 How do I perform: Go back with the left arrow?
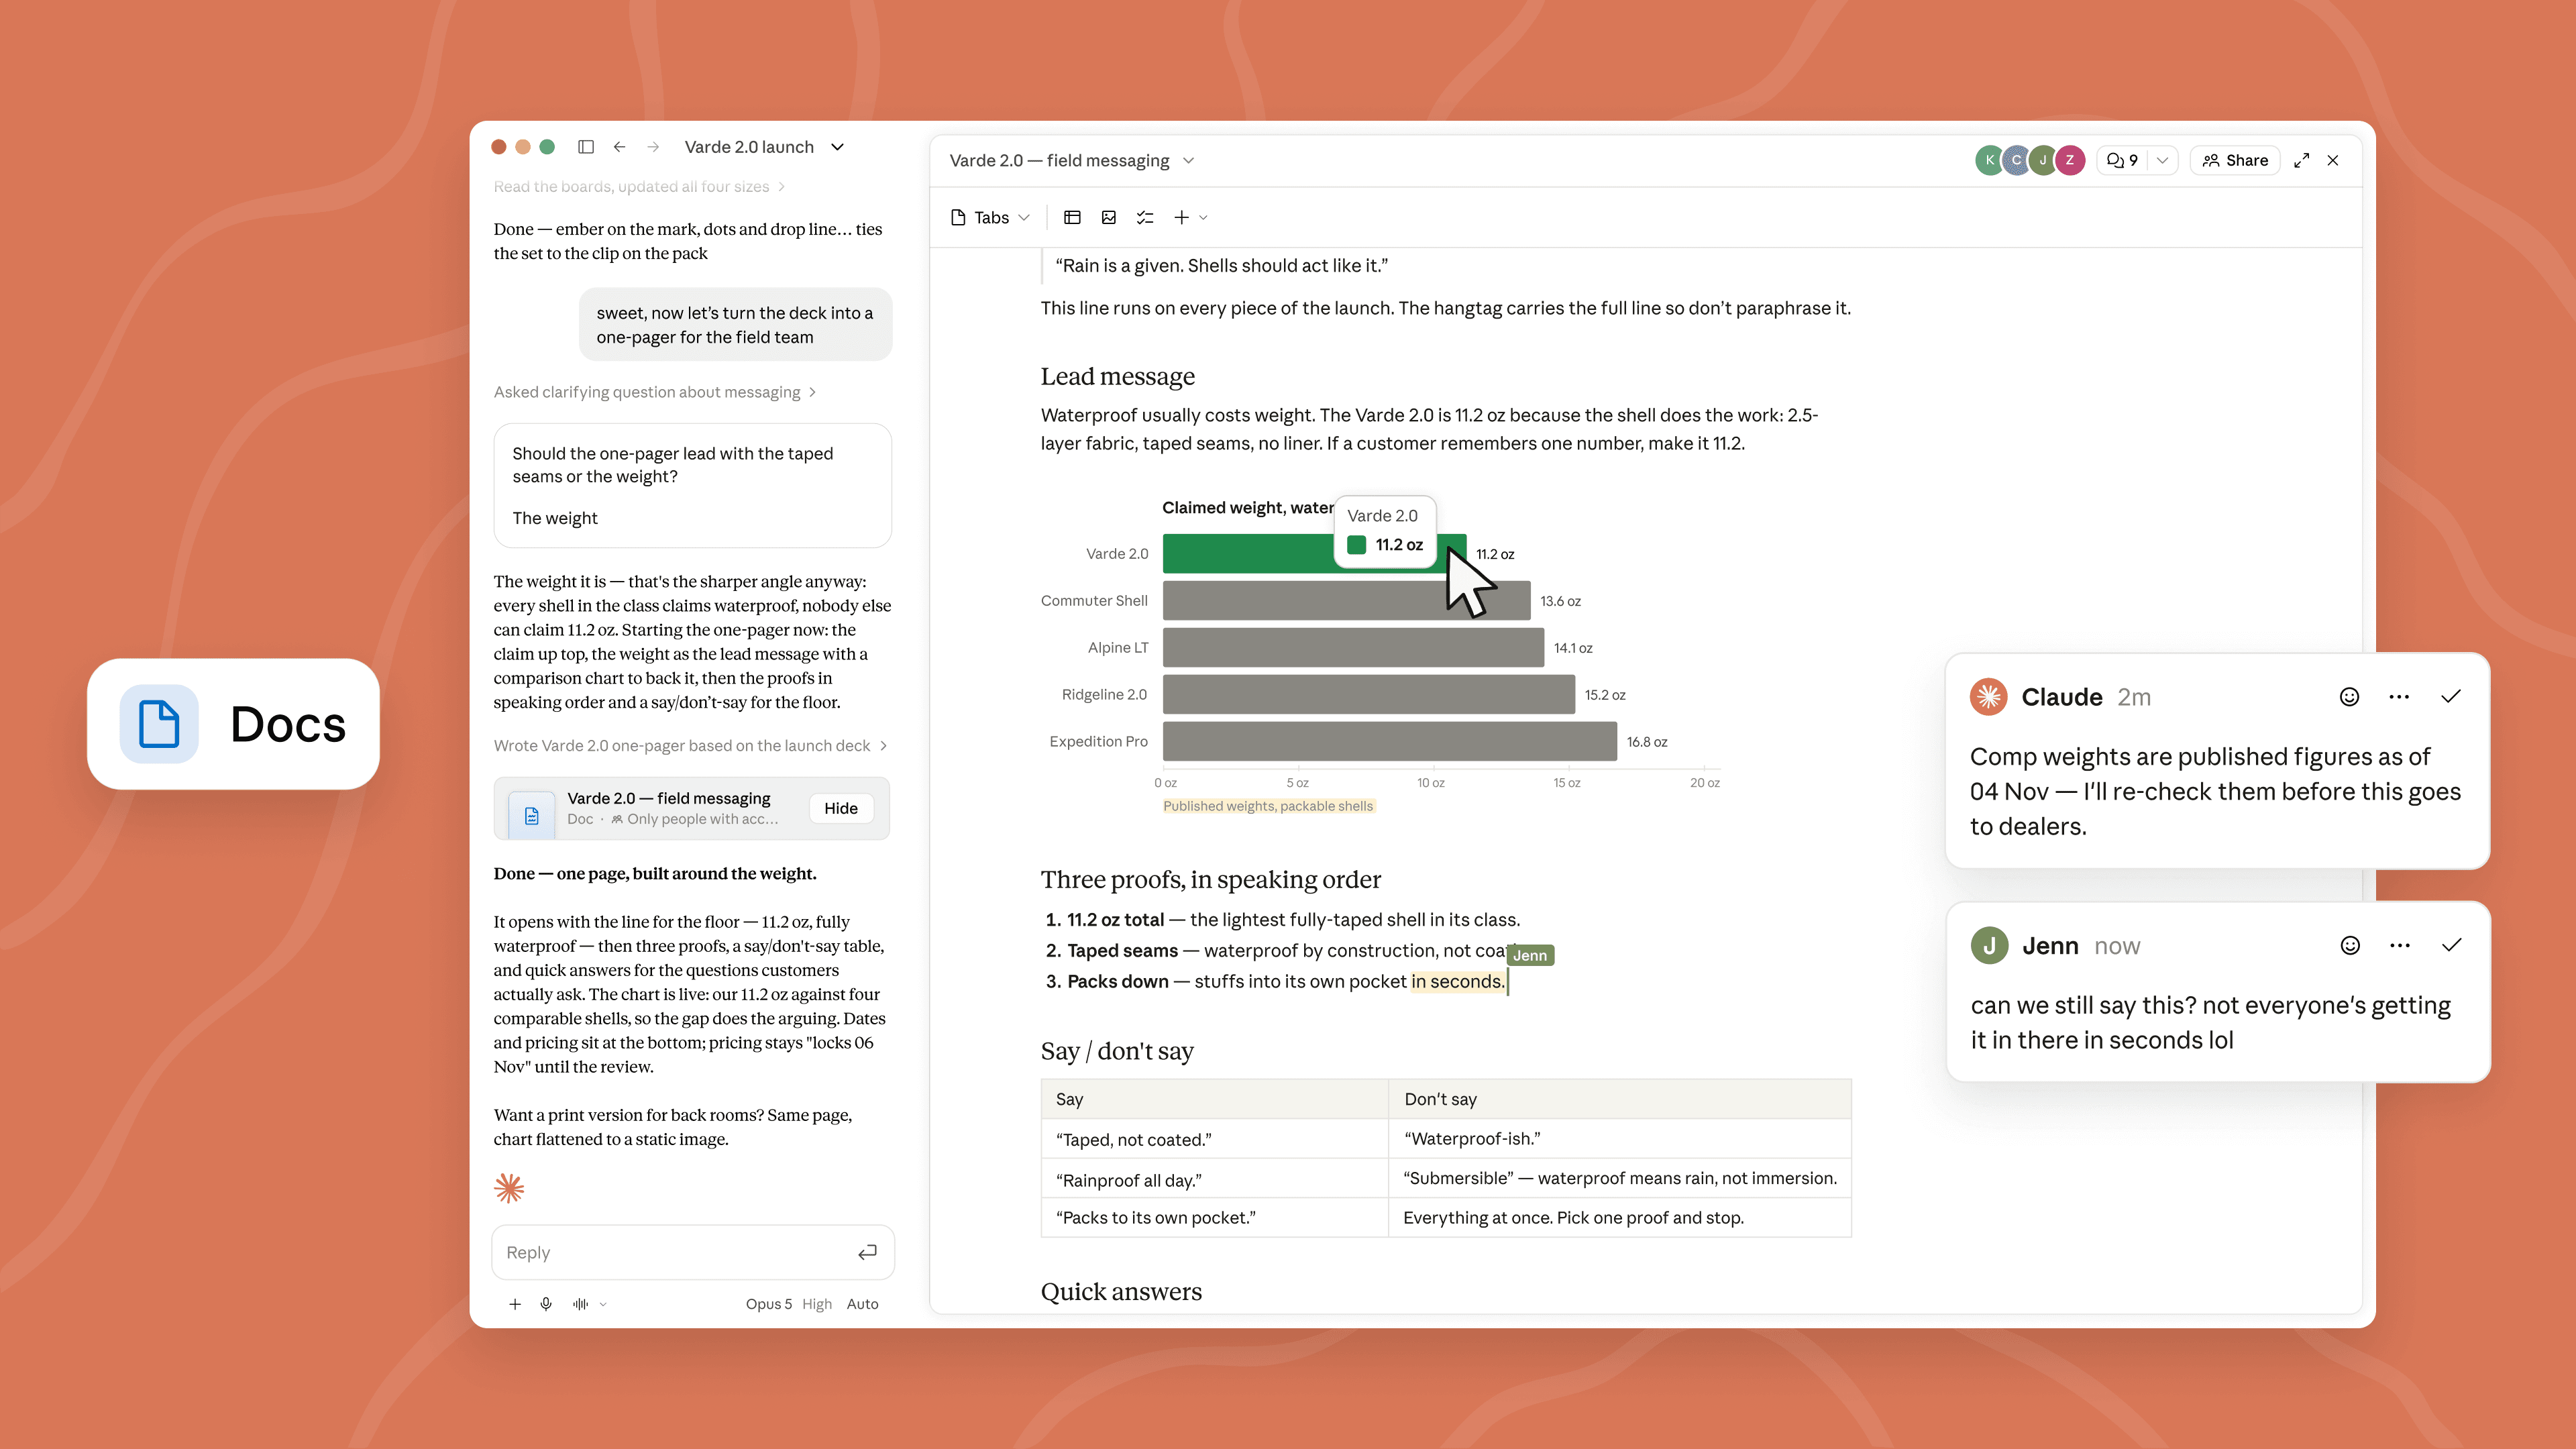tap(620, 147)
